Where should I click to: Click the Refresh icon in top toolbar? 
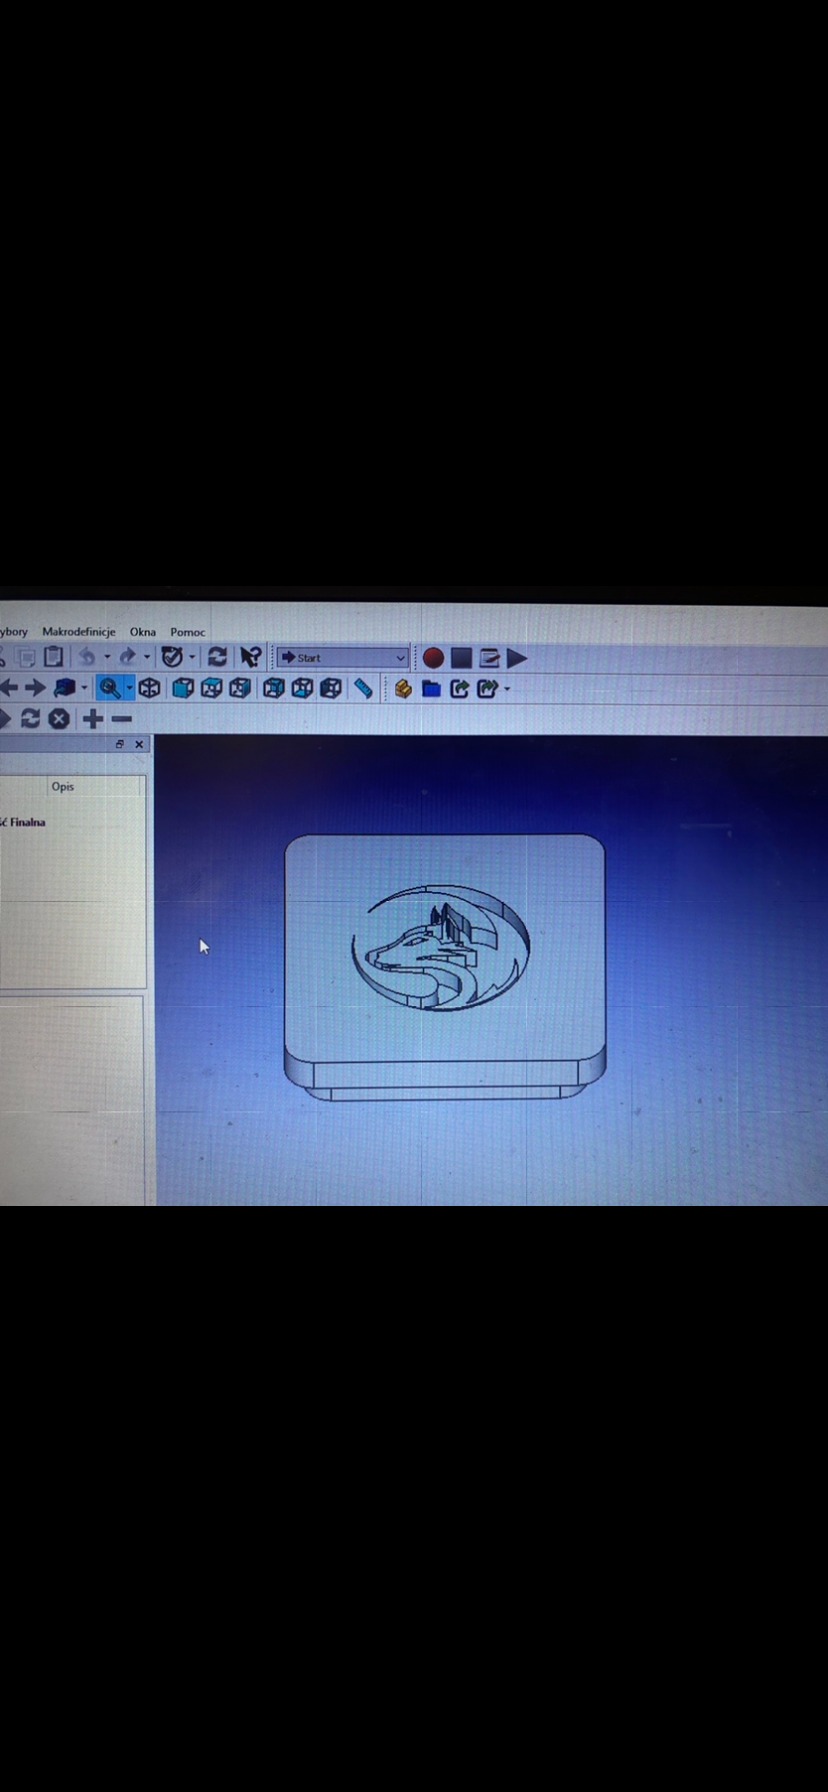217,657
